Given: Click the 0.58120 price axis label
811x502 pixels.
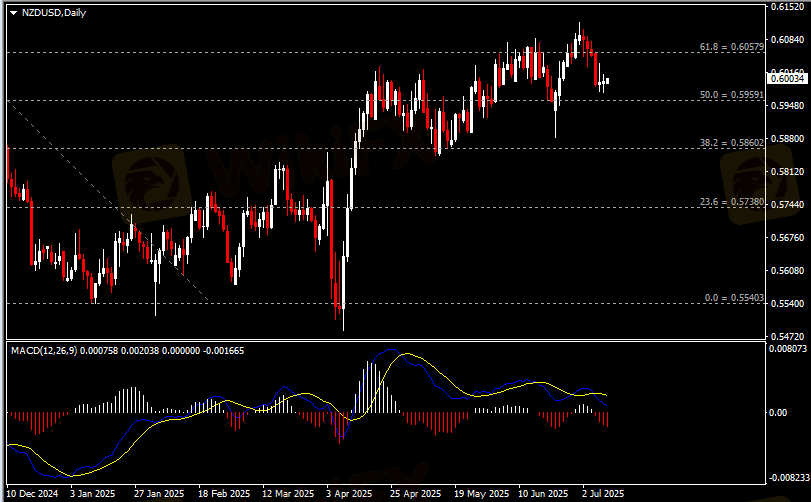Looking at the screenshot, I should [786, 172].
